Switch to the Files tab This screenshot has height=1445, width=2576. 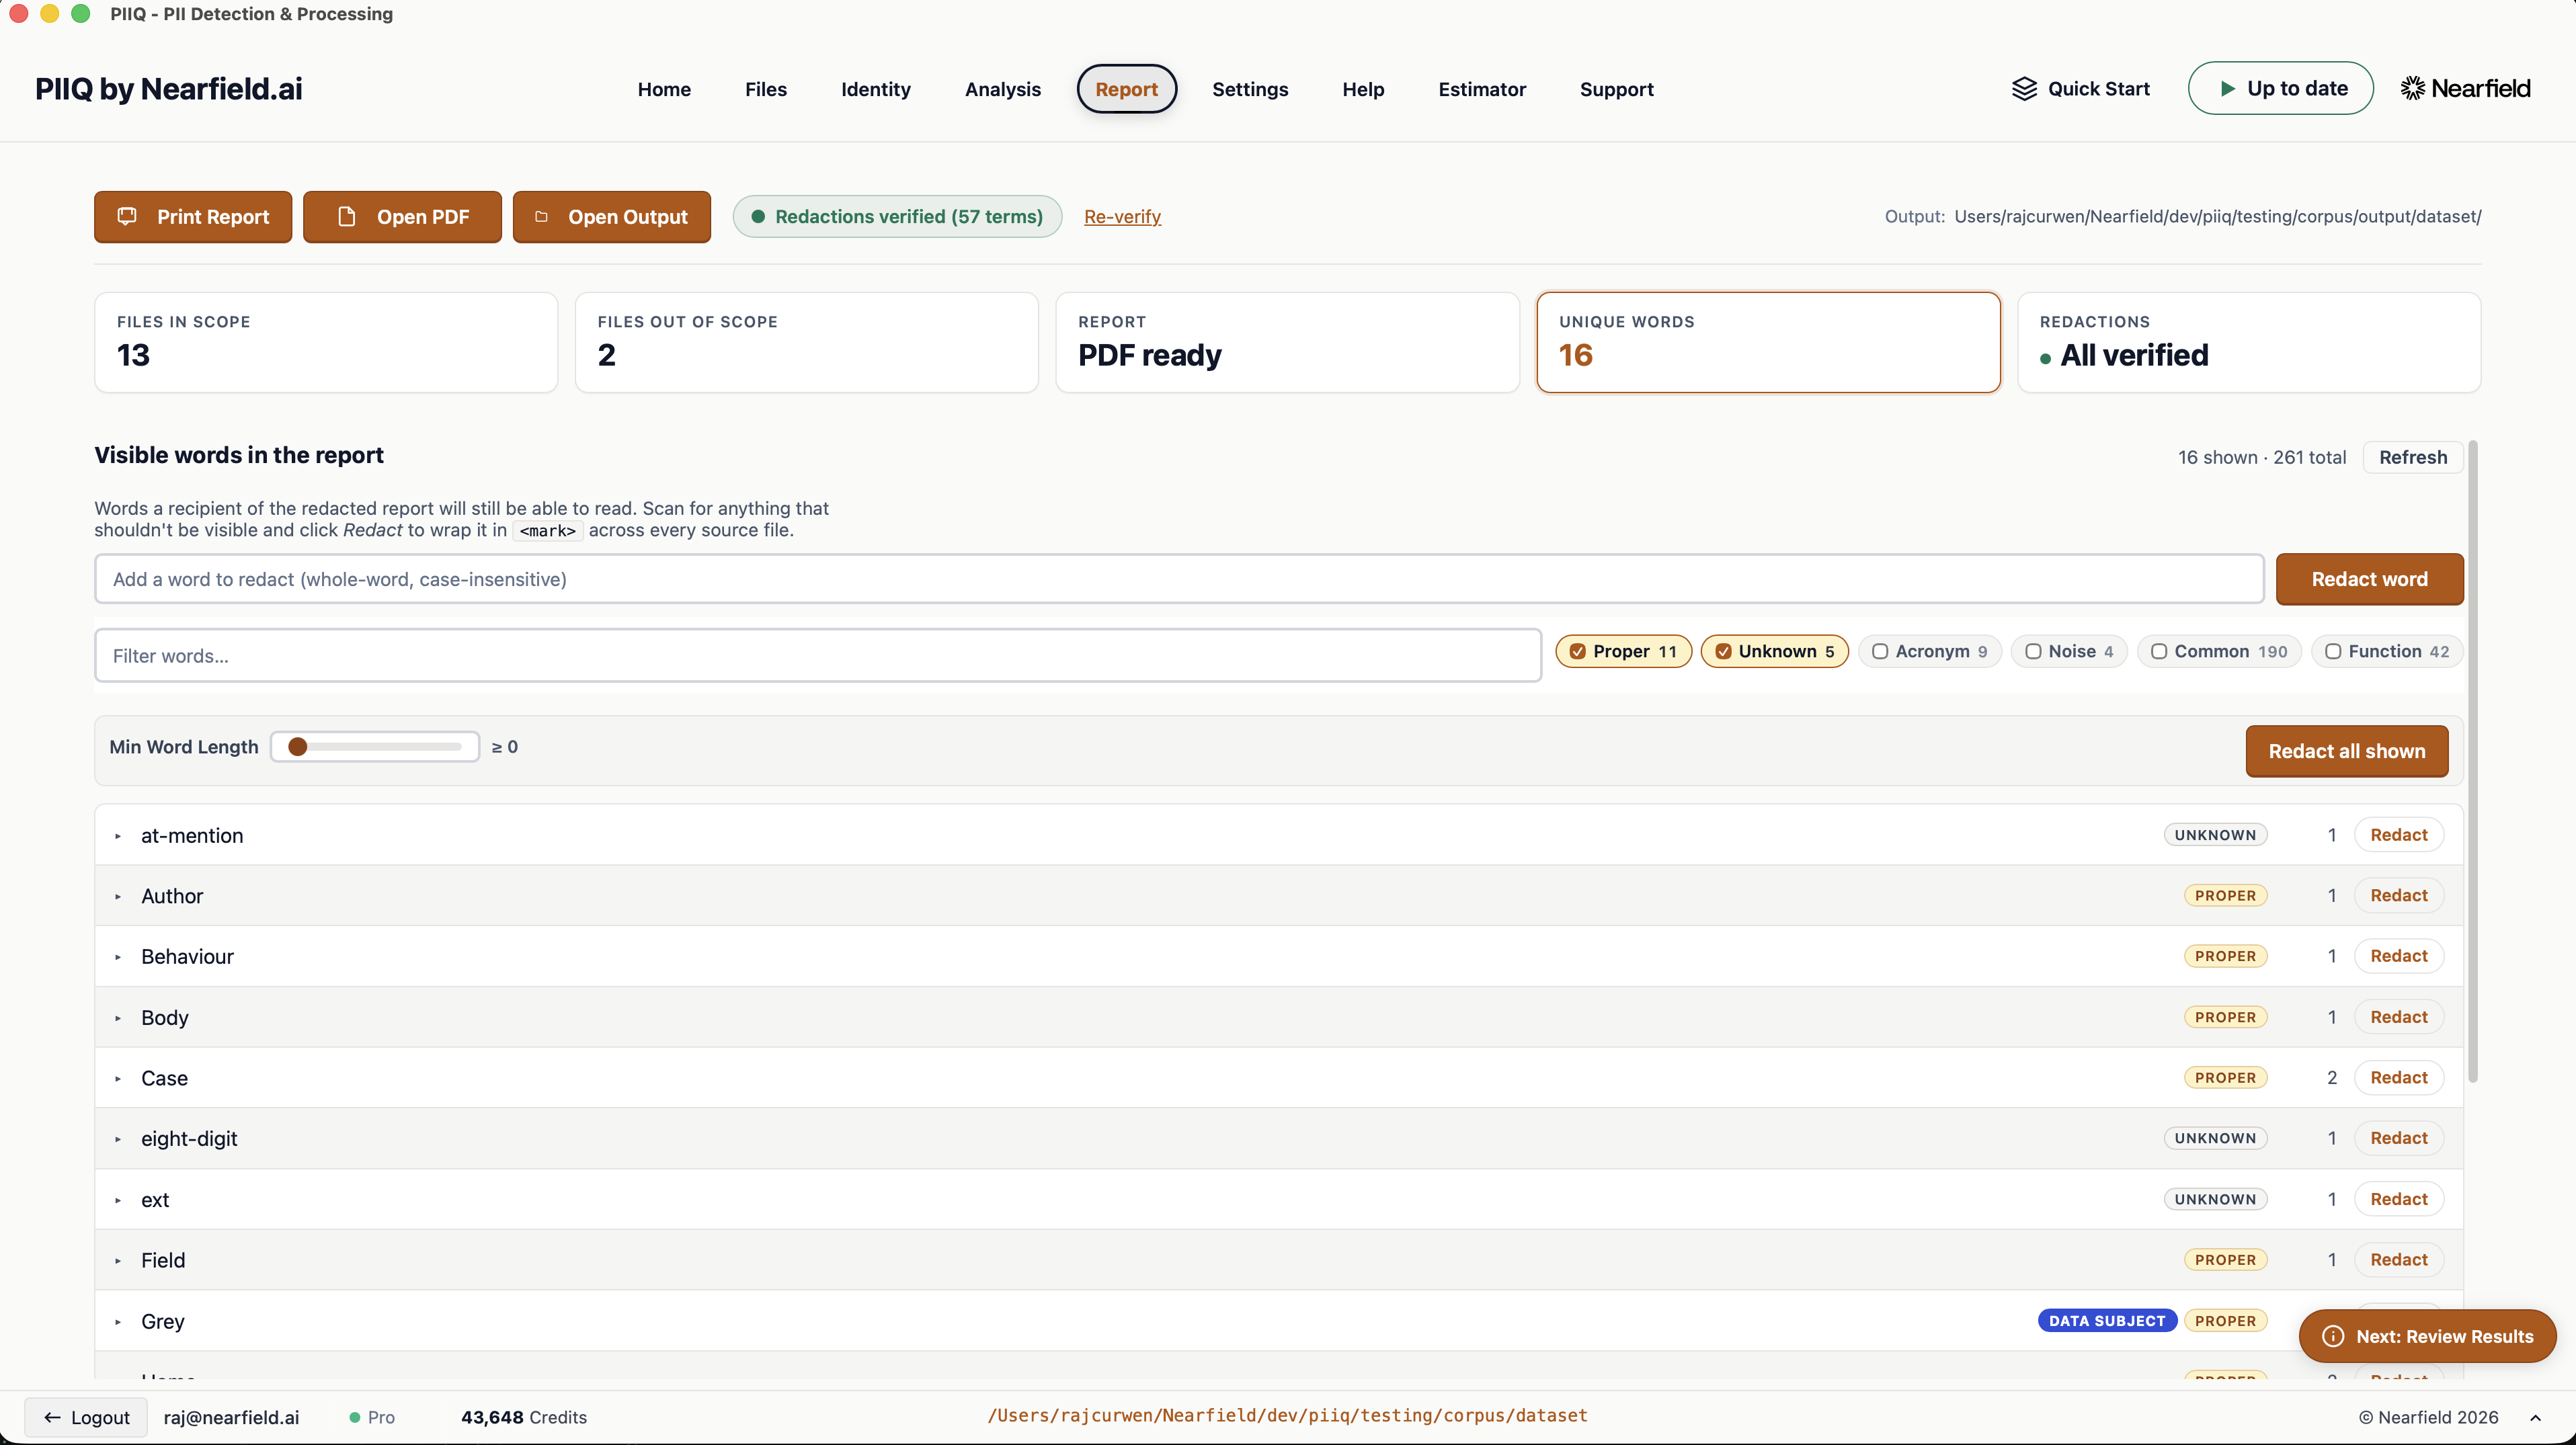tap(766, 89)
